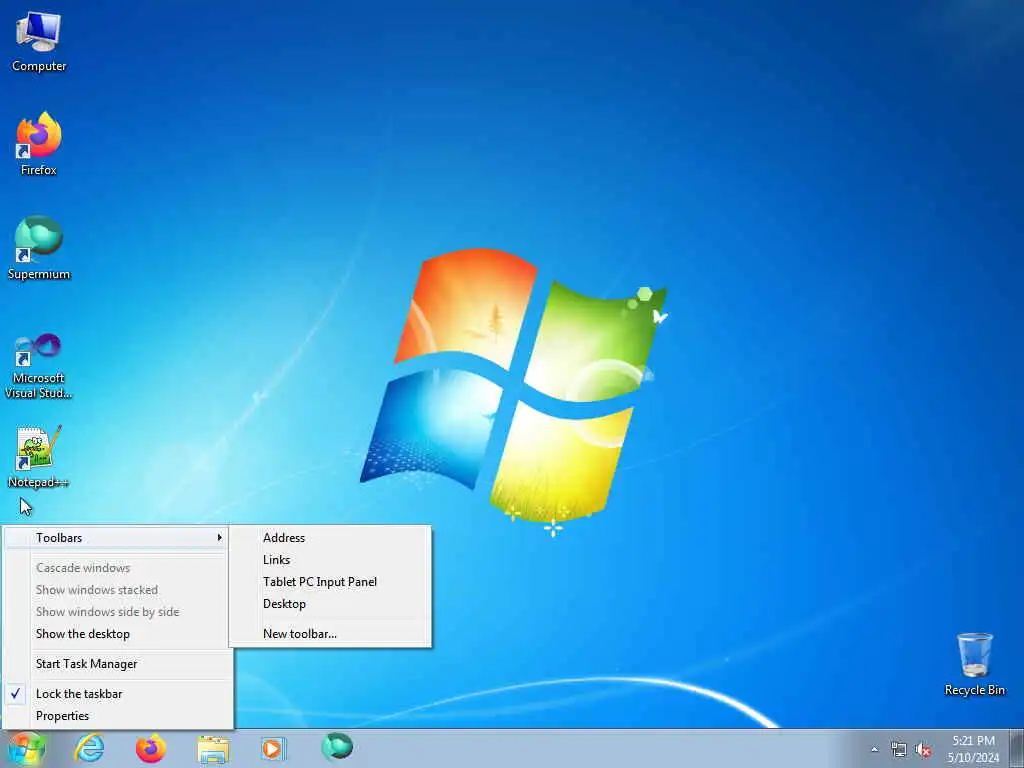
Task: Click the greyed Show windows side by side entry
Action: tap(118, 612)
